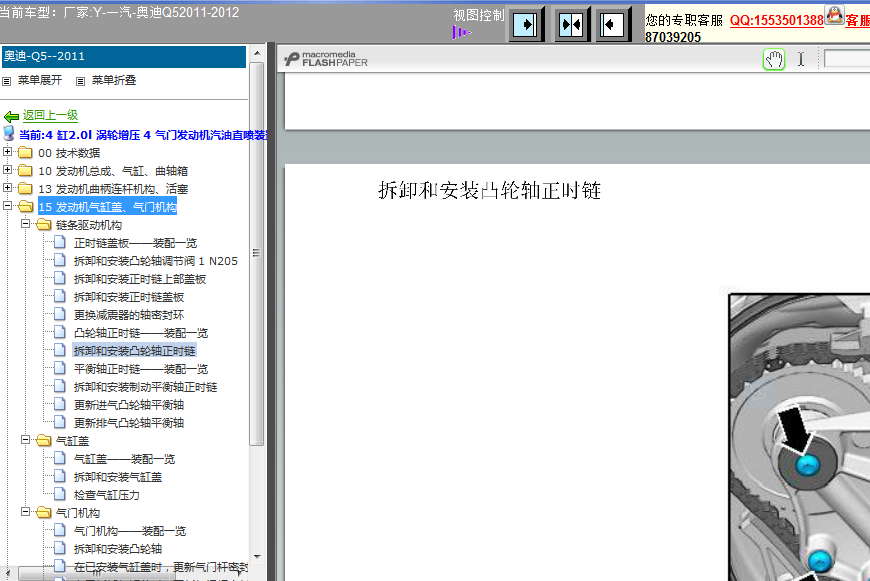Select the FlashPaper hand pan tool
This screenshot has width=870, height=581.
point(774,59)
